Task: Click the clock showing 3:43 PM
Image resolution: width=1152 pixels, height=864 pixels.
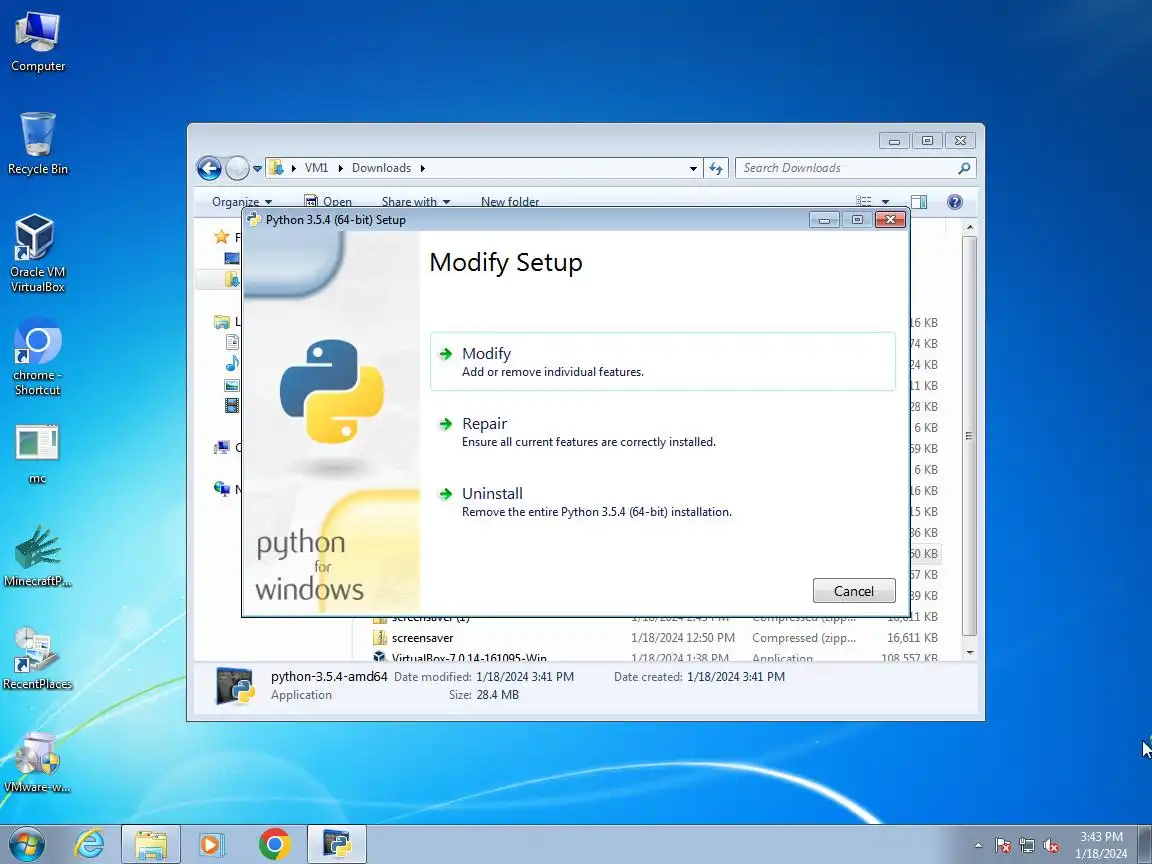Action: point(1101,845)
